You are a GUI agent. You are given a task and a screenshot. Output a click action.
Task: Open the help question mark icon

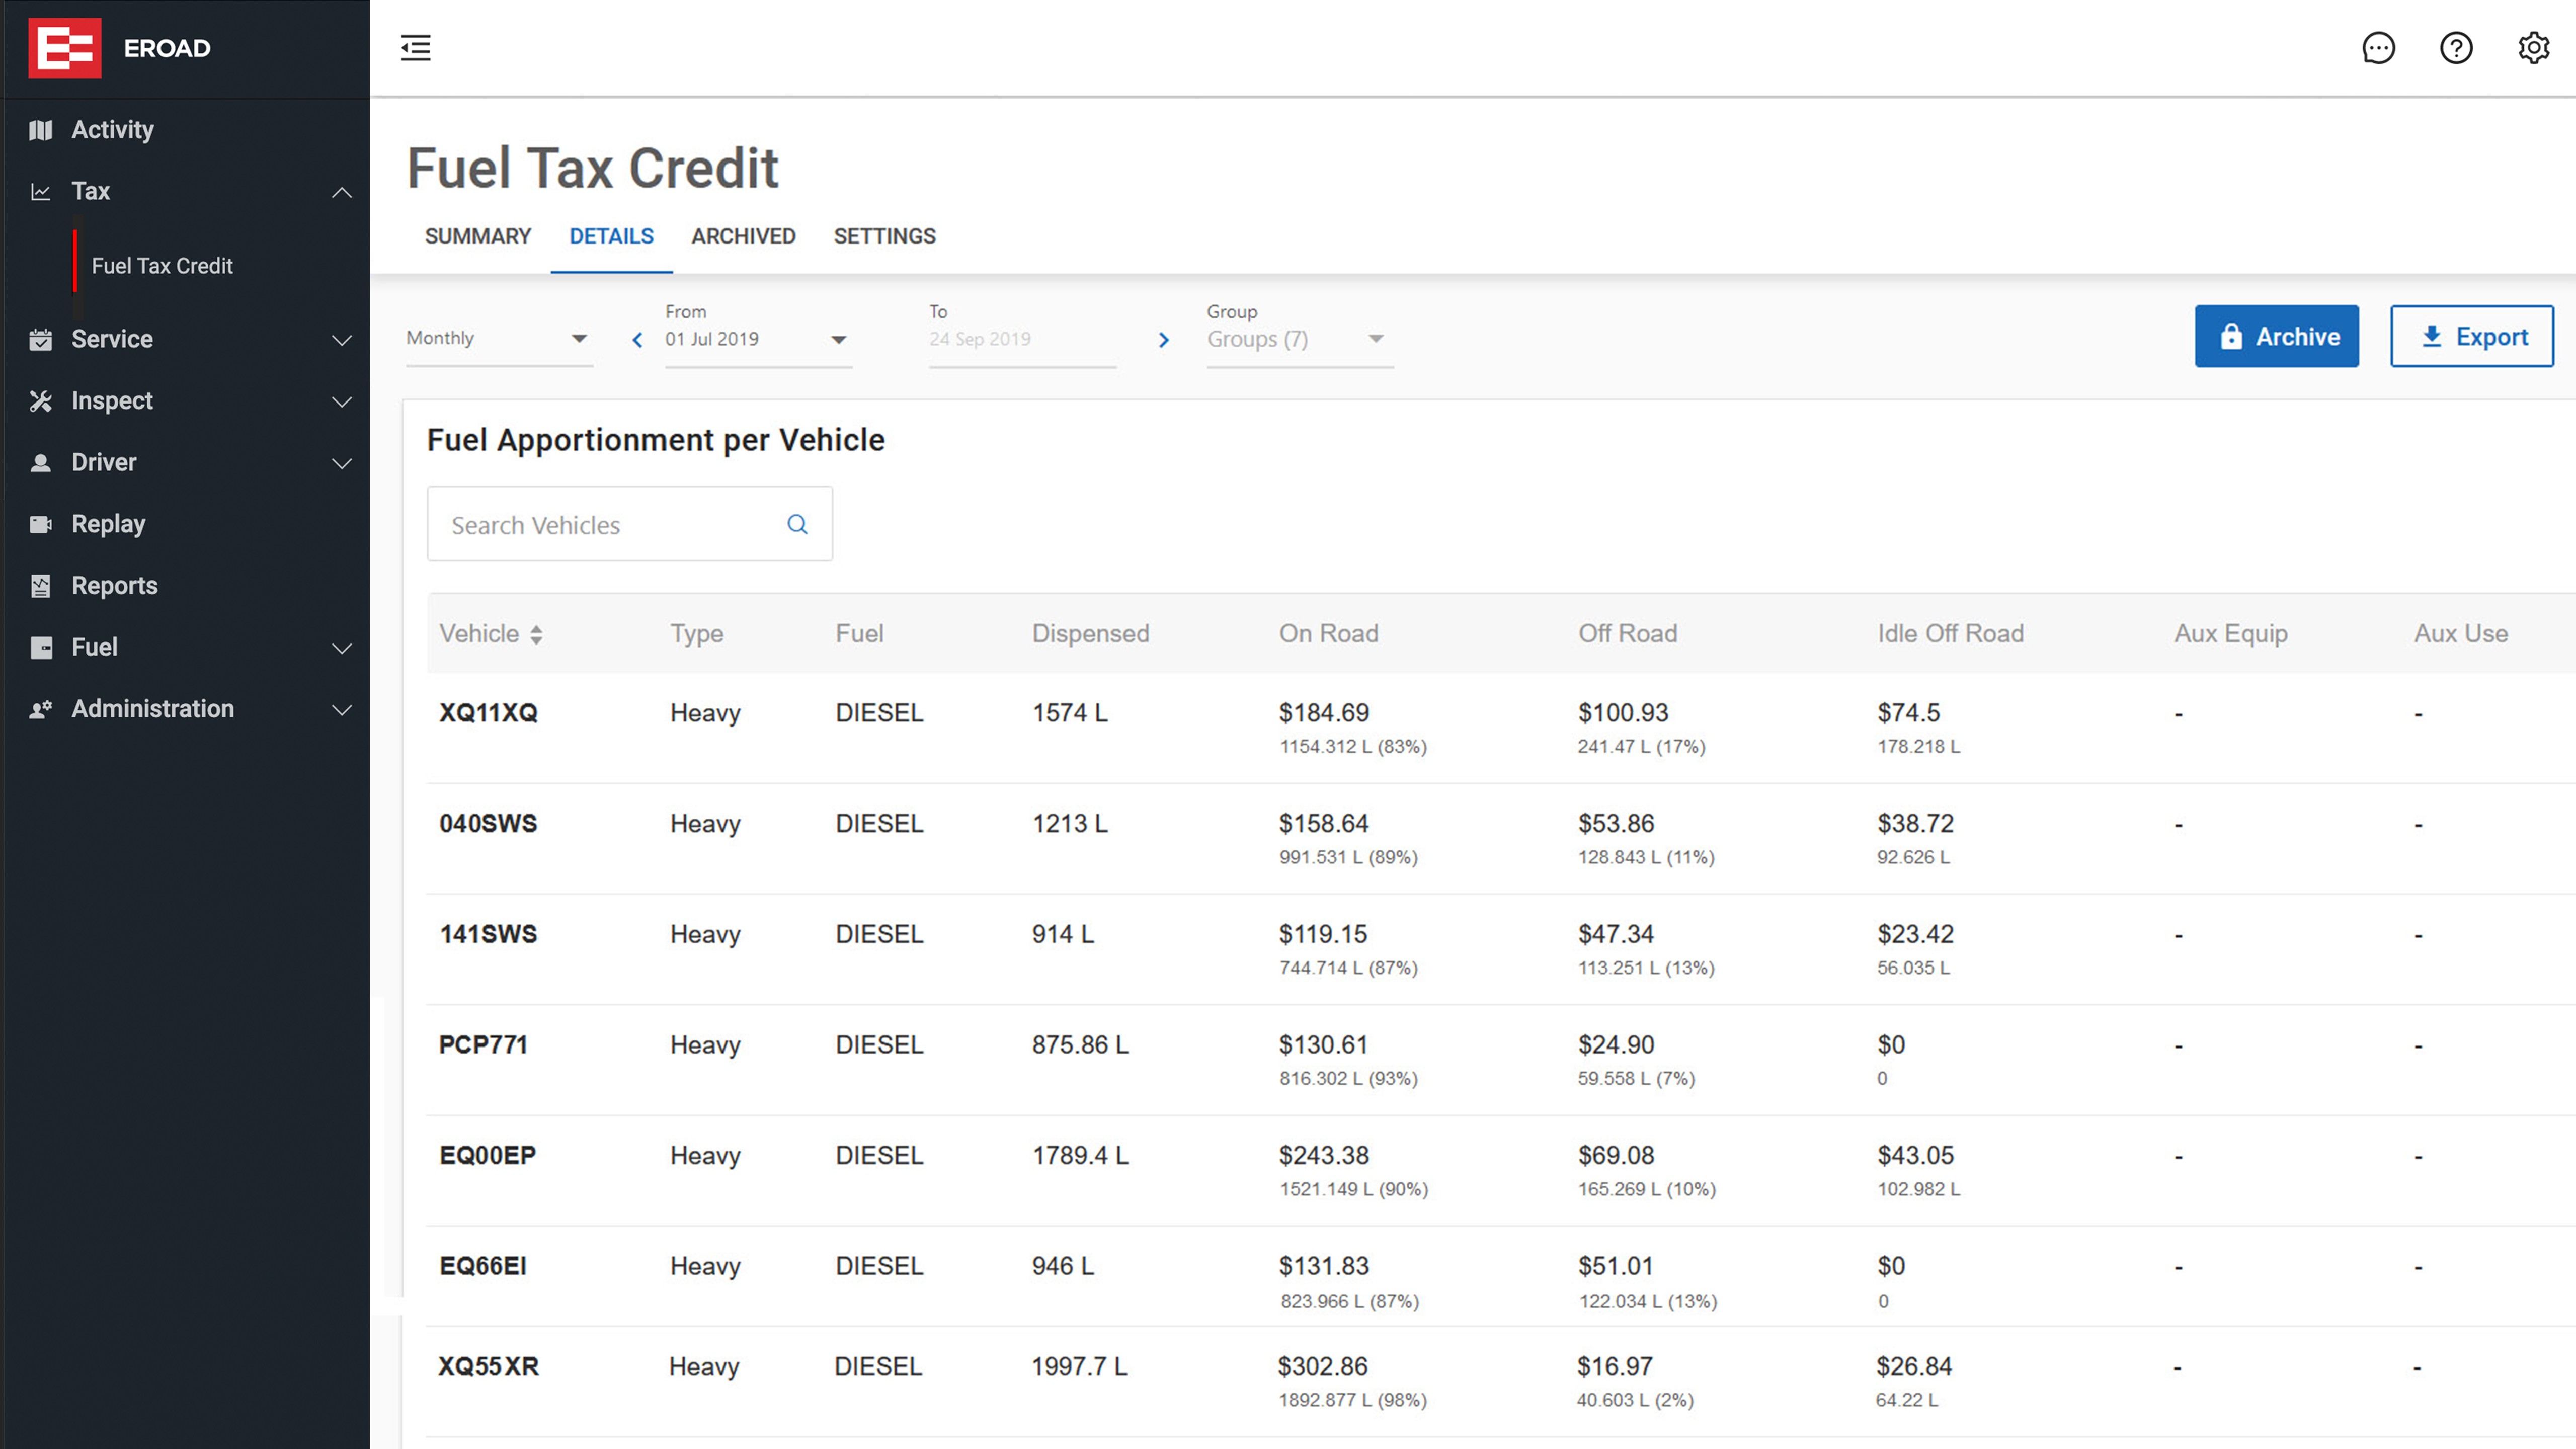(2456, 48)
